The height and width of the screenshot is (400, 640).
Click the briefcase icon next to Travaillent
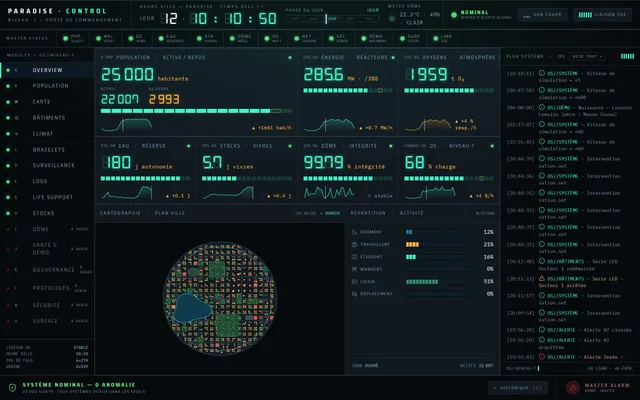point(354,244)
